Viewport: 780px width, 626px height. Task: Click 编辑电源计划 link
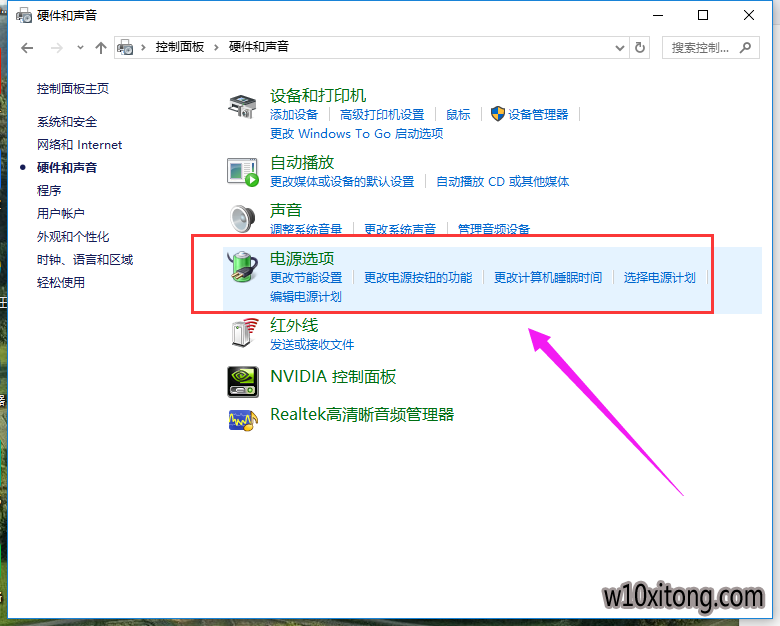point(306,297)
